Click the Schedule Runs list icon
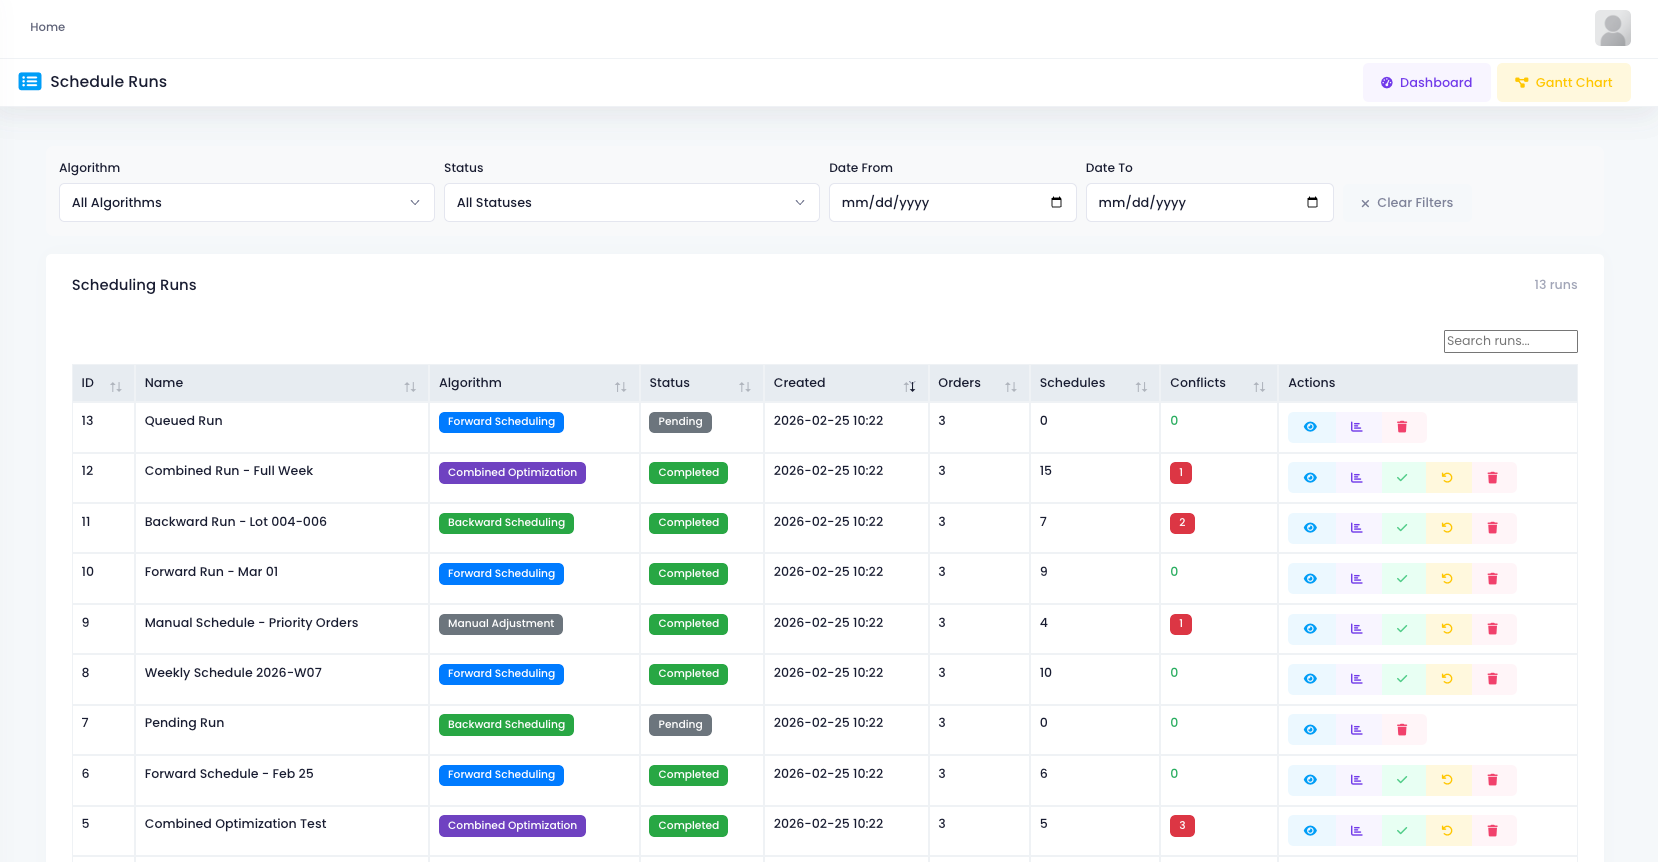 click(x=30, y=82)
